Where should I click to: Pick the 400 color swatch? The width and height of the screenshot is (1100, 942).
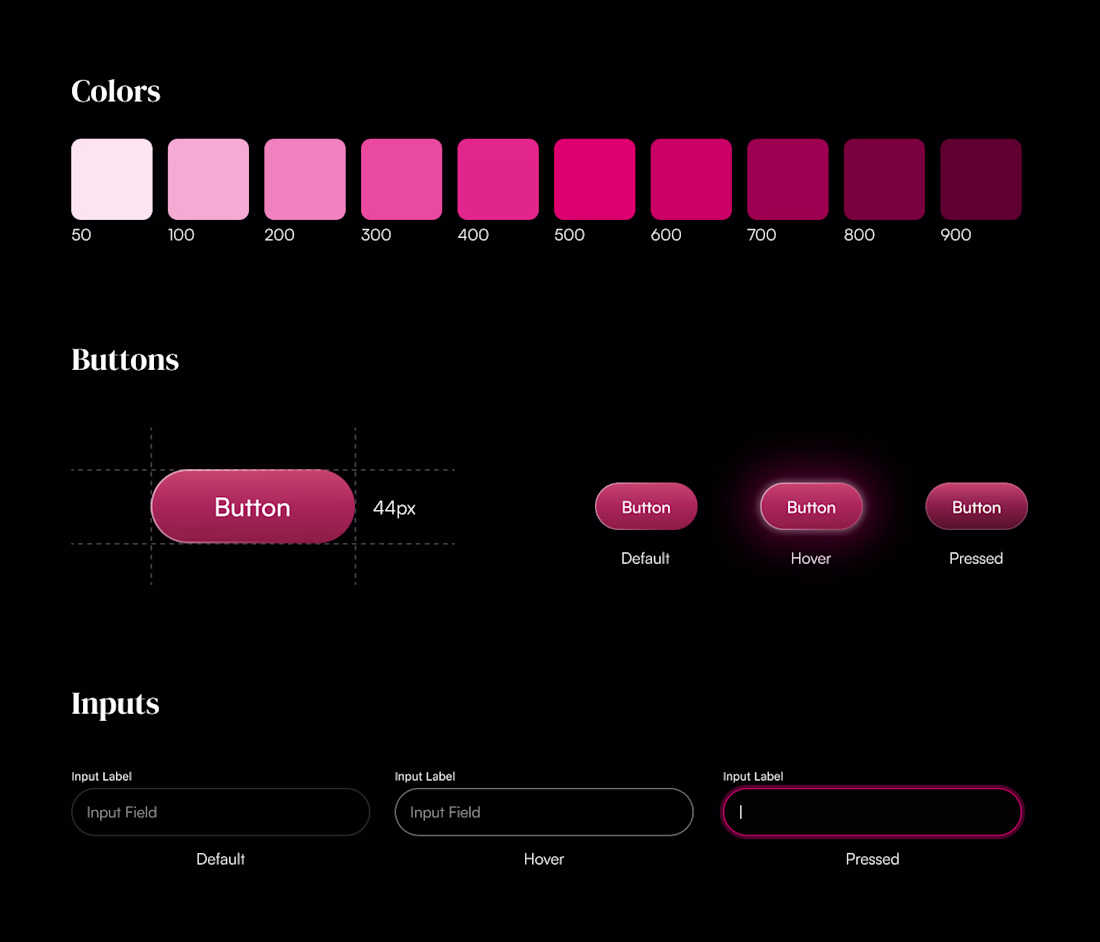pos(498,179)
